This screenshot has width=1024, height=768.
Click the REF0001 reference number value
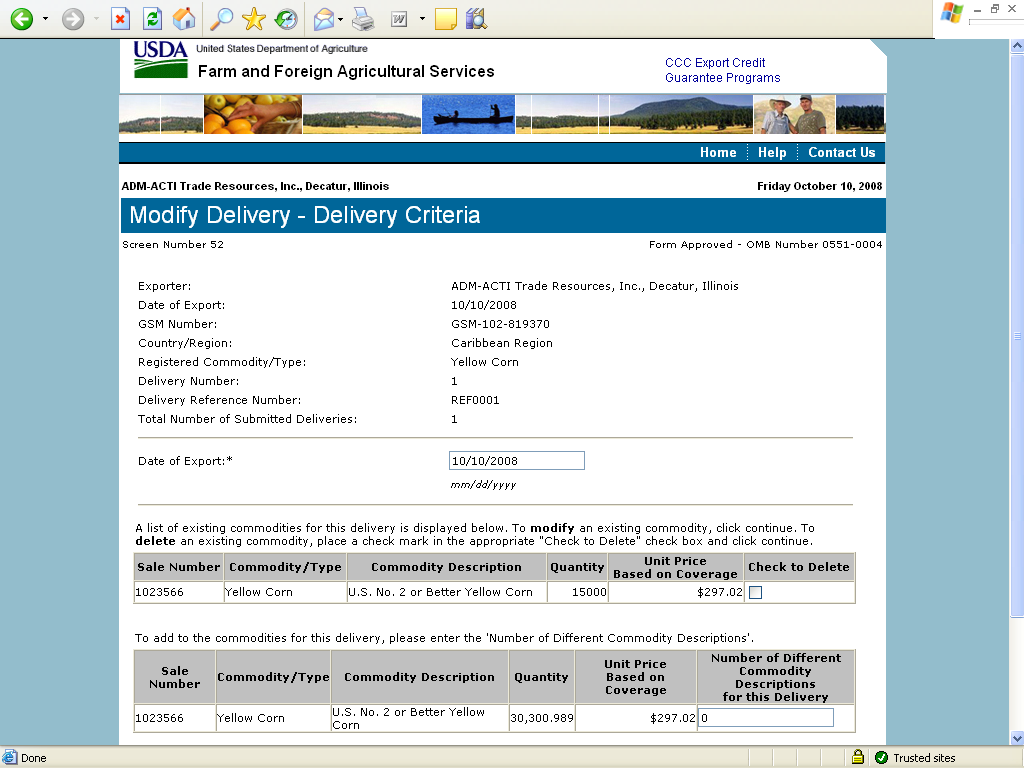click(475, 400)
